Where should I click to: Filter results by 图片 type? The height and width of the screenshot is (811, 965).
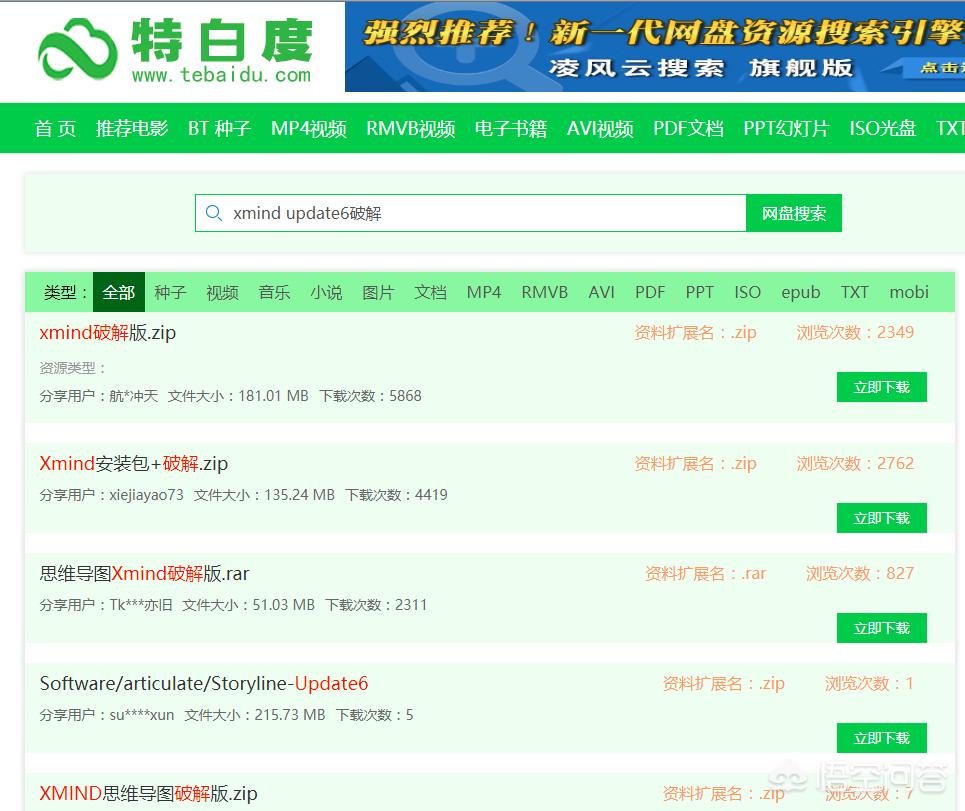[x=378, y=292]
